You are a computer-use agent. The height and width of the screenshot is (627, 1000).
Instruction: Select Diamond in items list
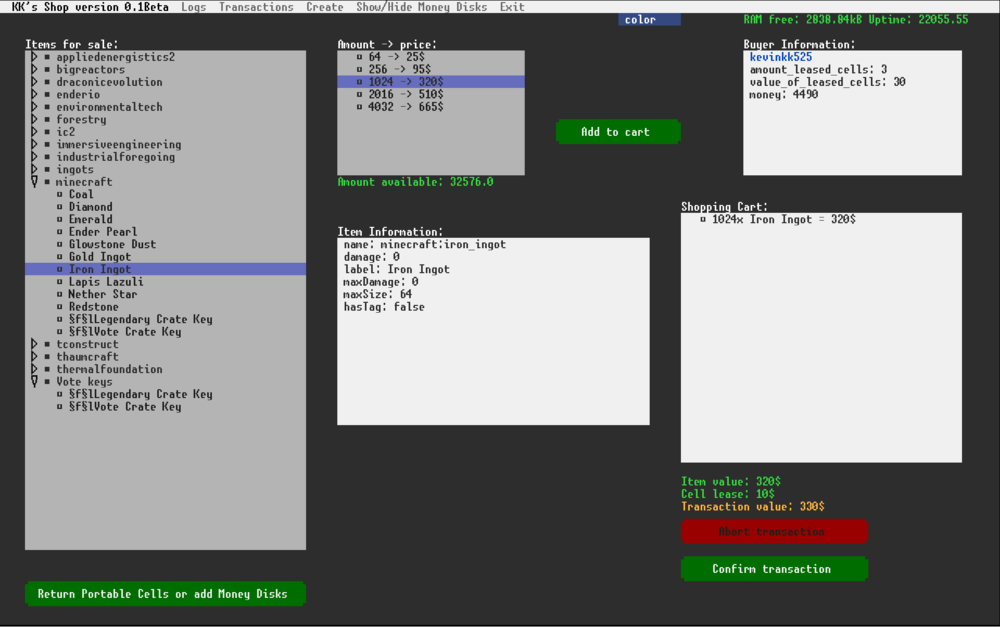pyautogui.click(x=90, y=207)
